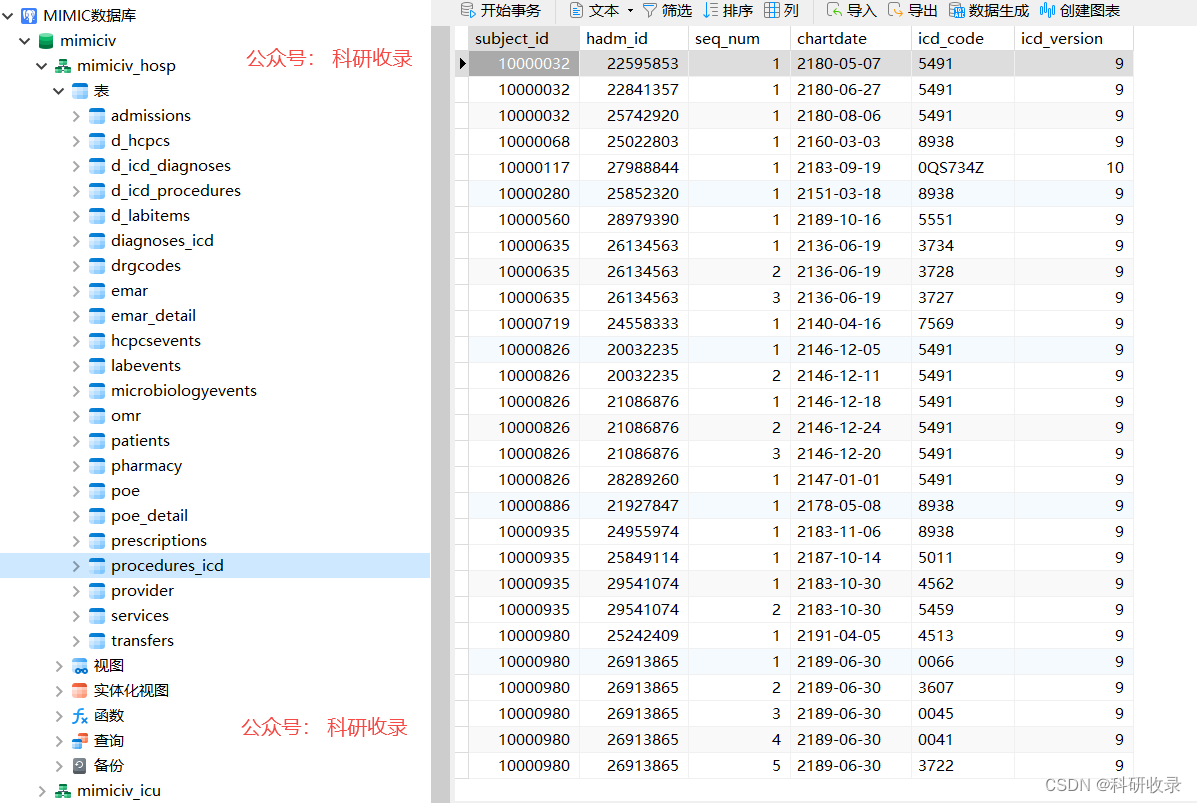Click the Import (导入) toolbar icon
This screenshot has width=1197, height=803.
point(834,10)
